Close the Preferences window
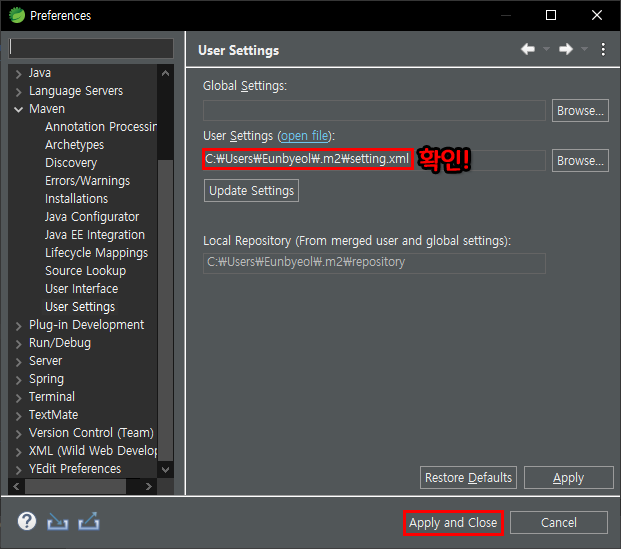 pos(596,15)
